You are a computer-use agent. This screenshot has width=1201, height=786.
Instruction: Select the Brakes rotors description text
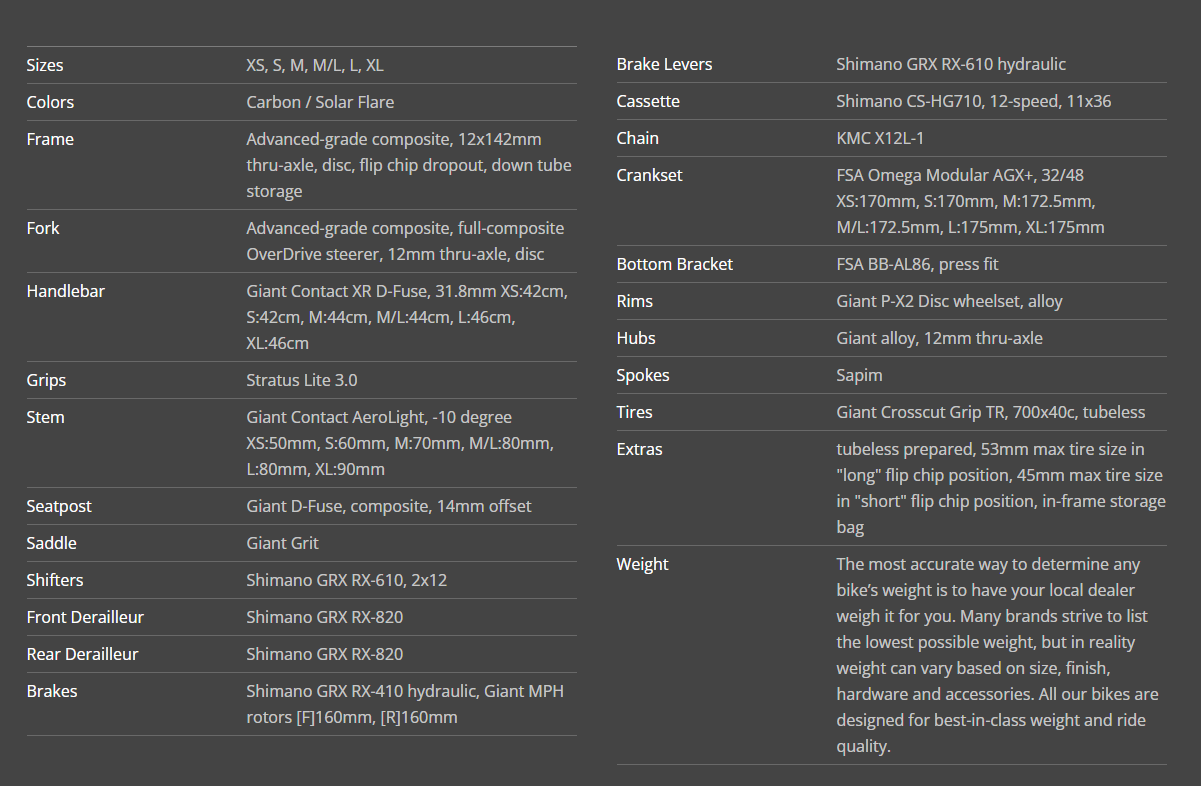tap(405, 704)
